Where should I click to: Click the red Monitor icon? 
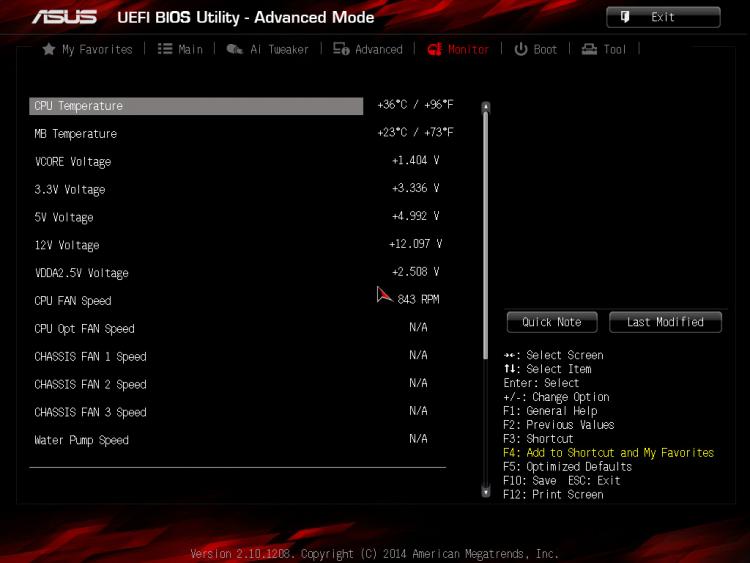(x=434, y=49)
